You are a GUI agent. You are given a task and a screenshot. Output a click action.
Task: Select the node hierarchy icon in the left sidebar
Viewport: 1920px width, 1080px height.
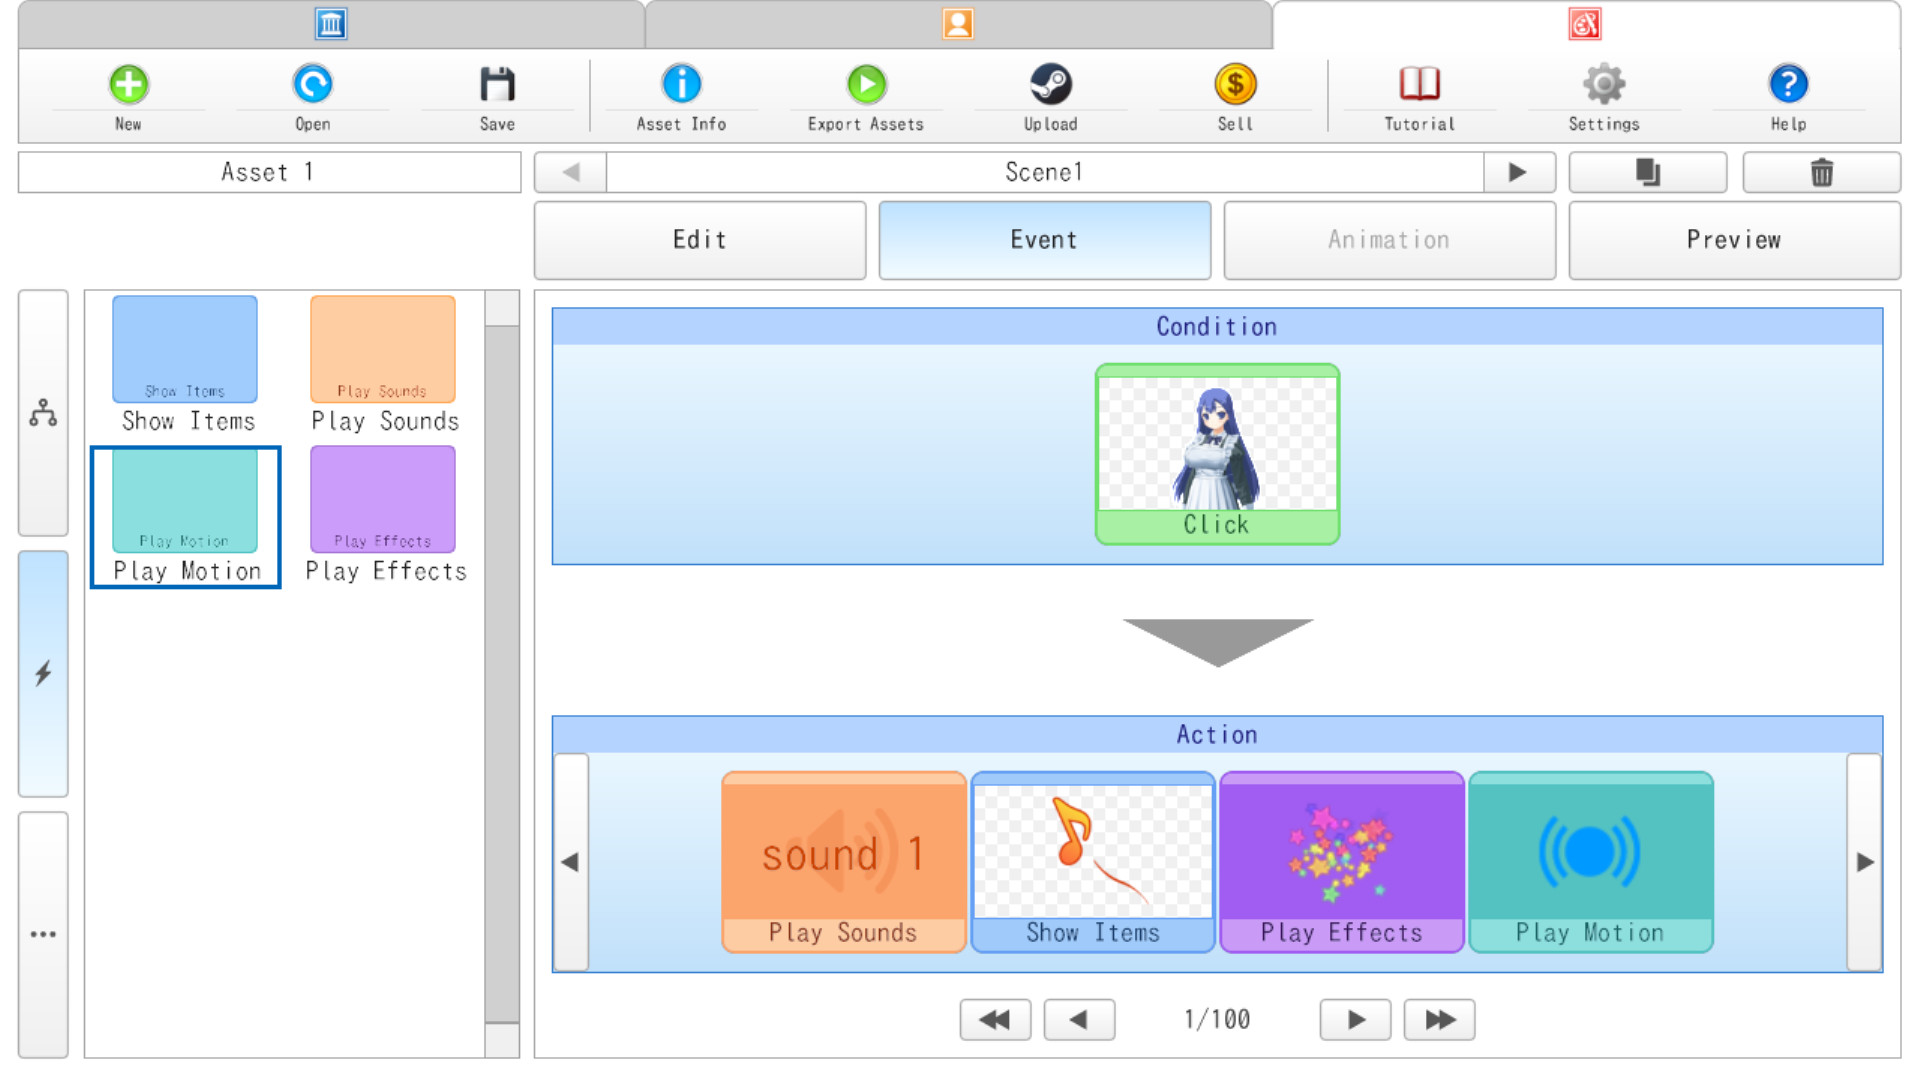coord(43,412)
